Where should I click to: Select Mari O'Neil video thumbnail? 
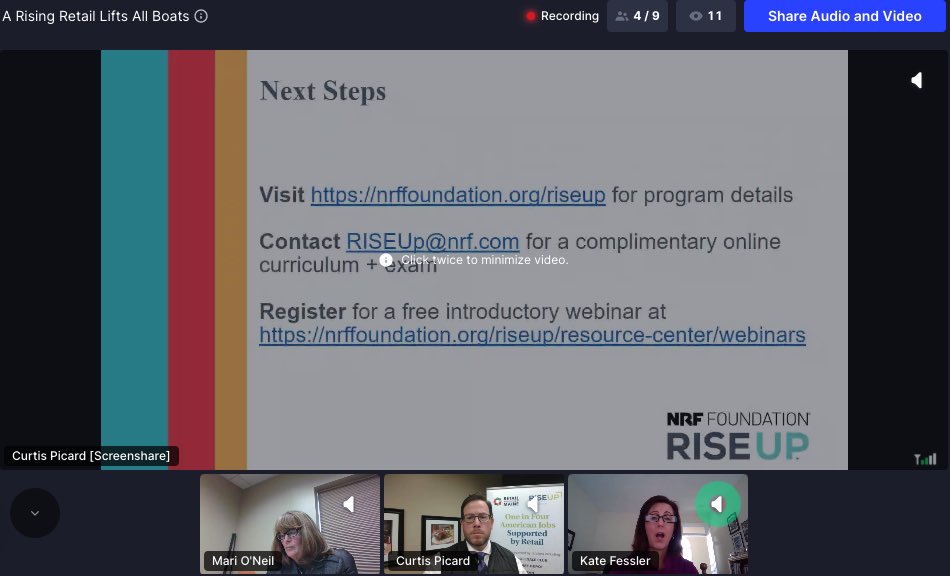coord(290,524)
